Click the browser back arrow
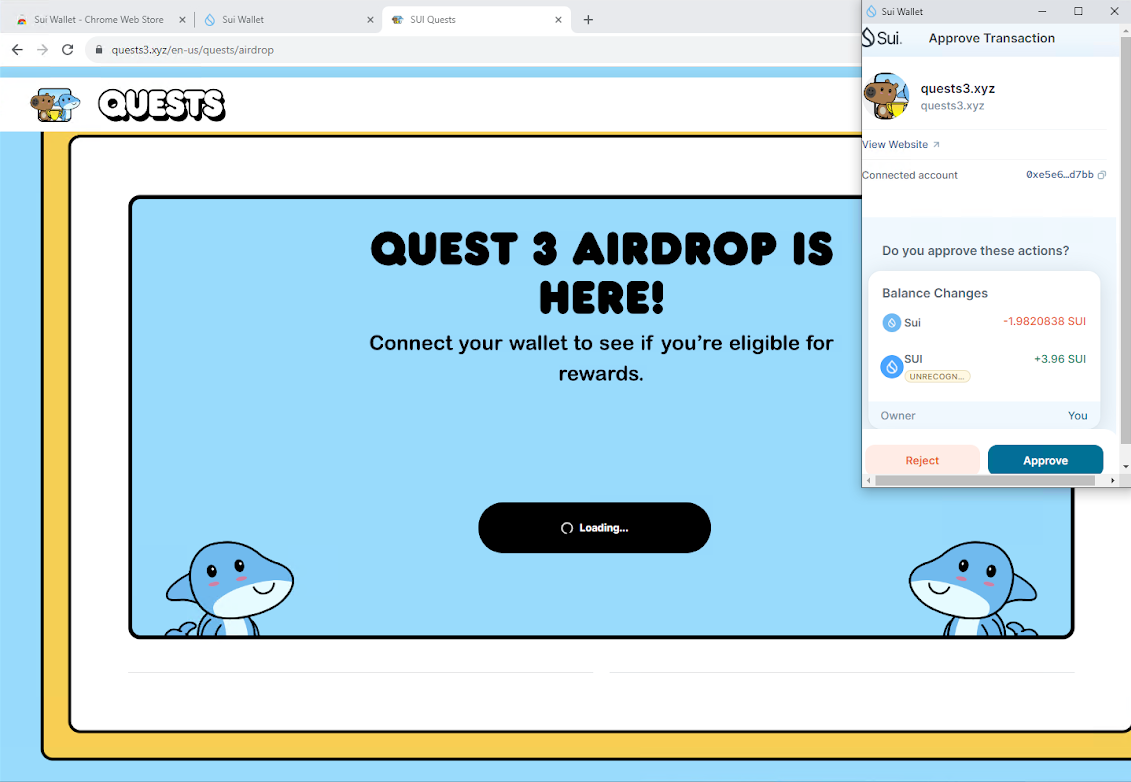Viewport: 1131px width, 782px height. click(16, 48)
